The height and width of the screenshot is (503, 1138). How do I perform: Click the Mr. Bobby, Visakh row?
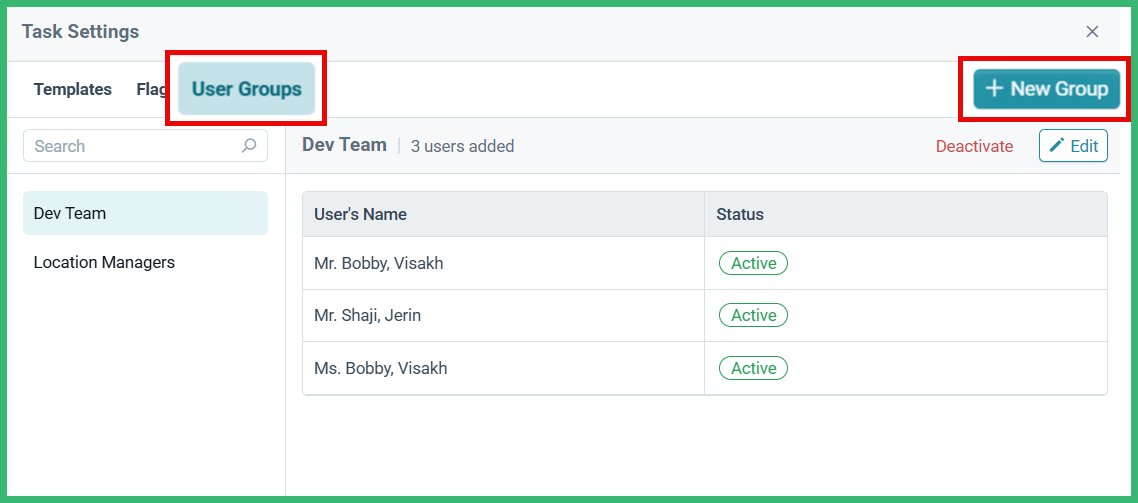(705, 263)
